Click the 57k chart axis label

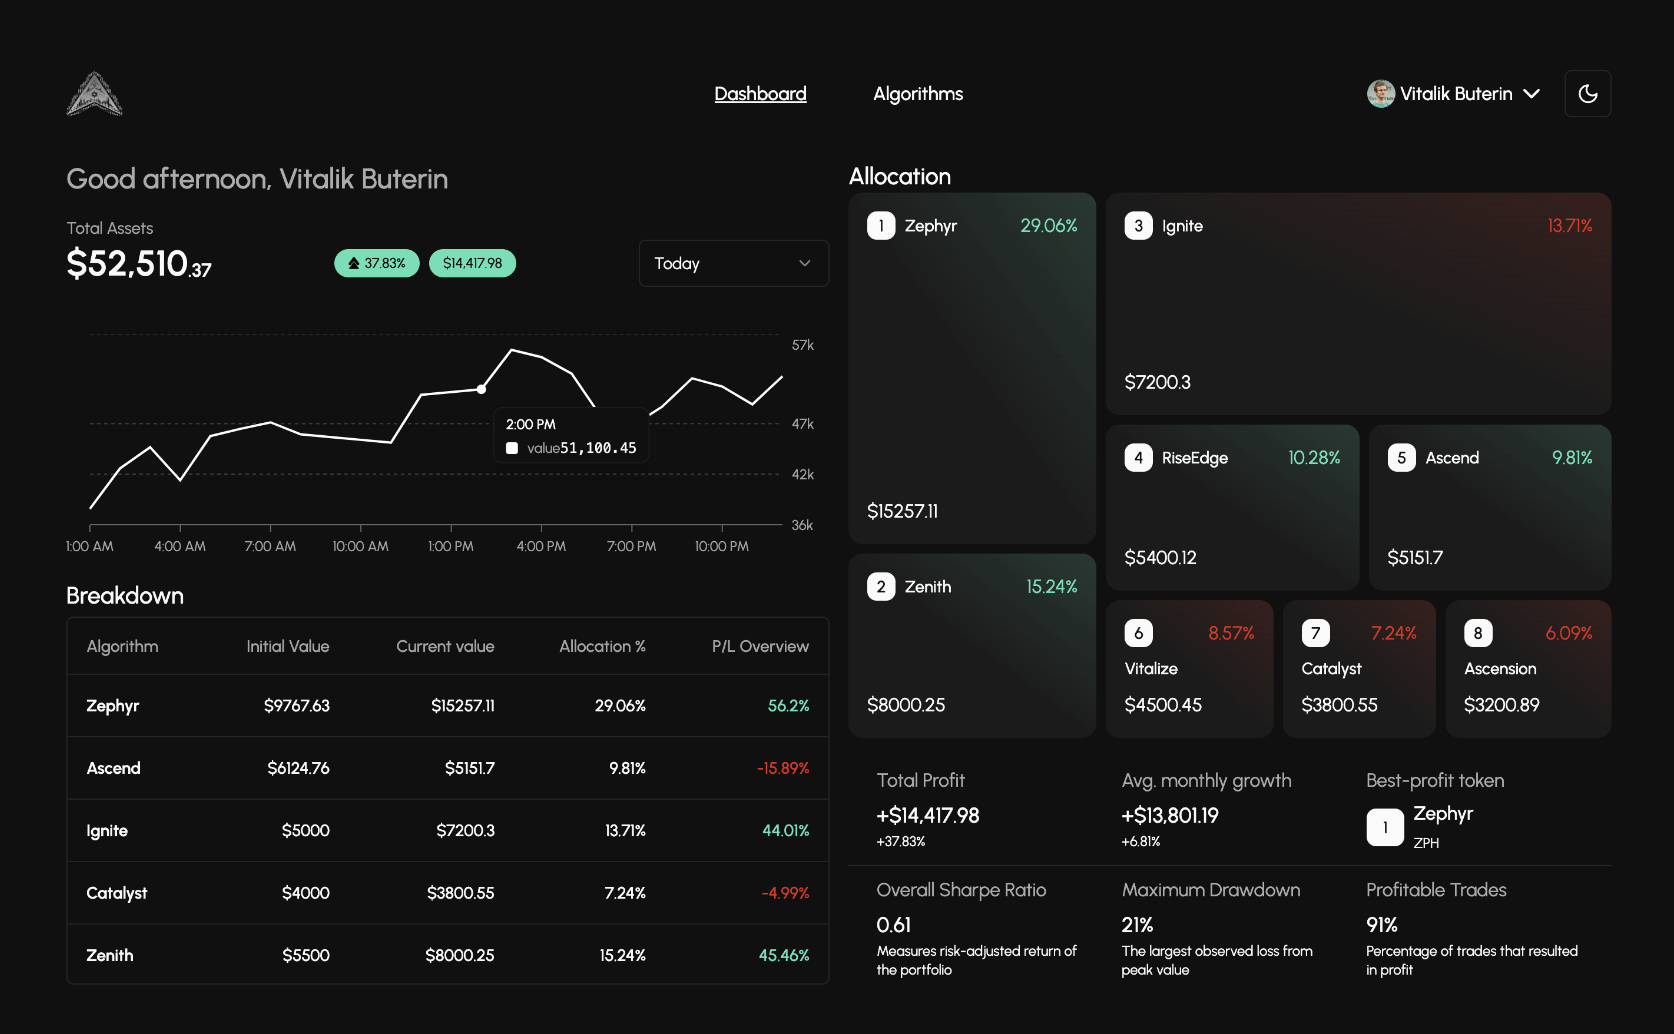tap(803, 345)
